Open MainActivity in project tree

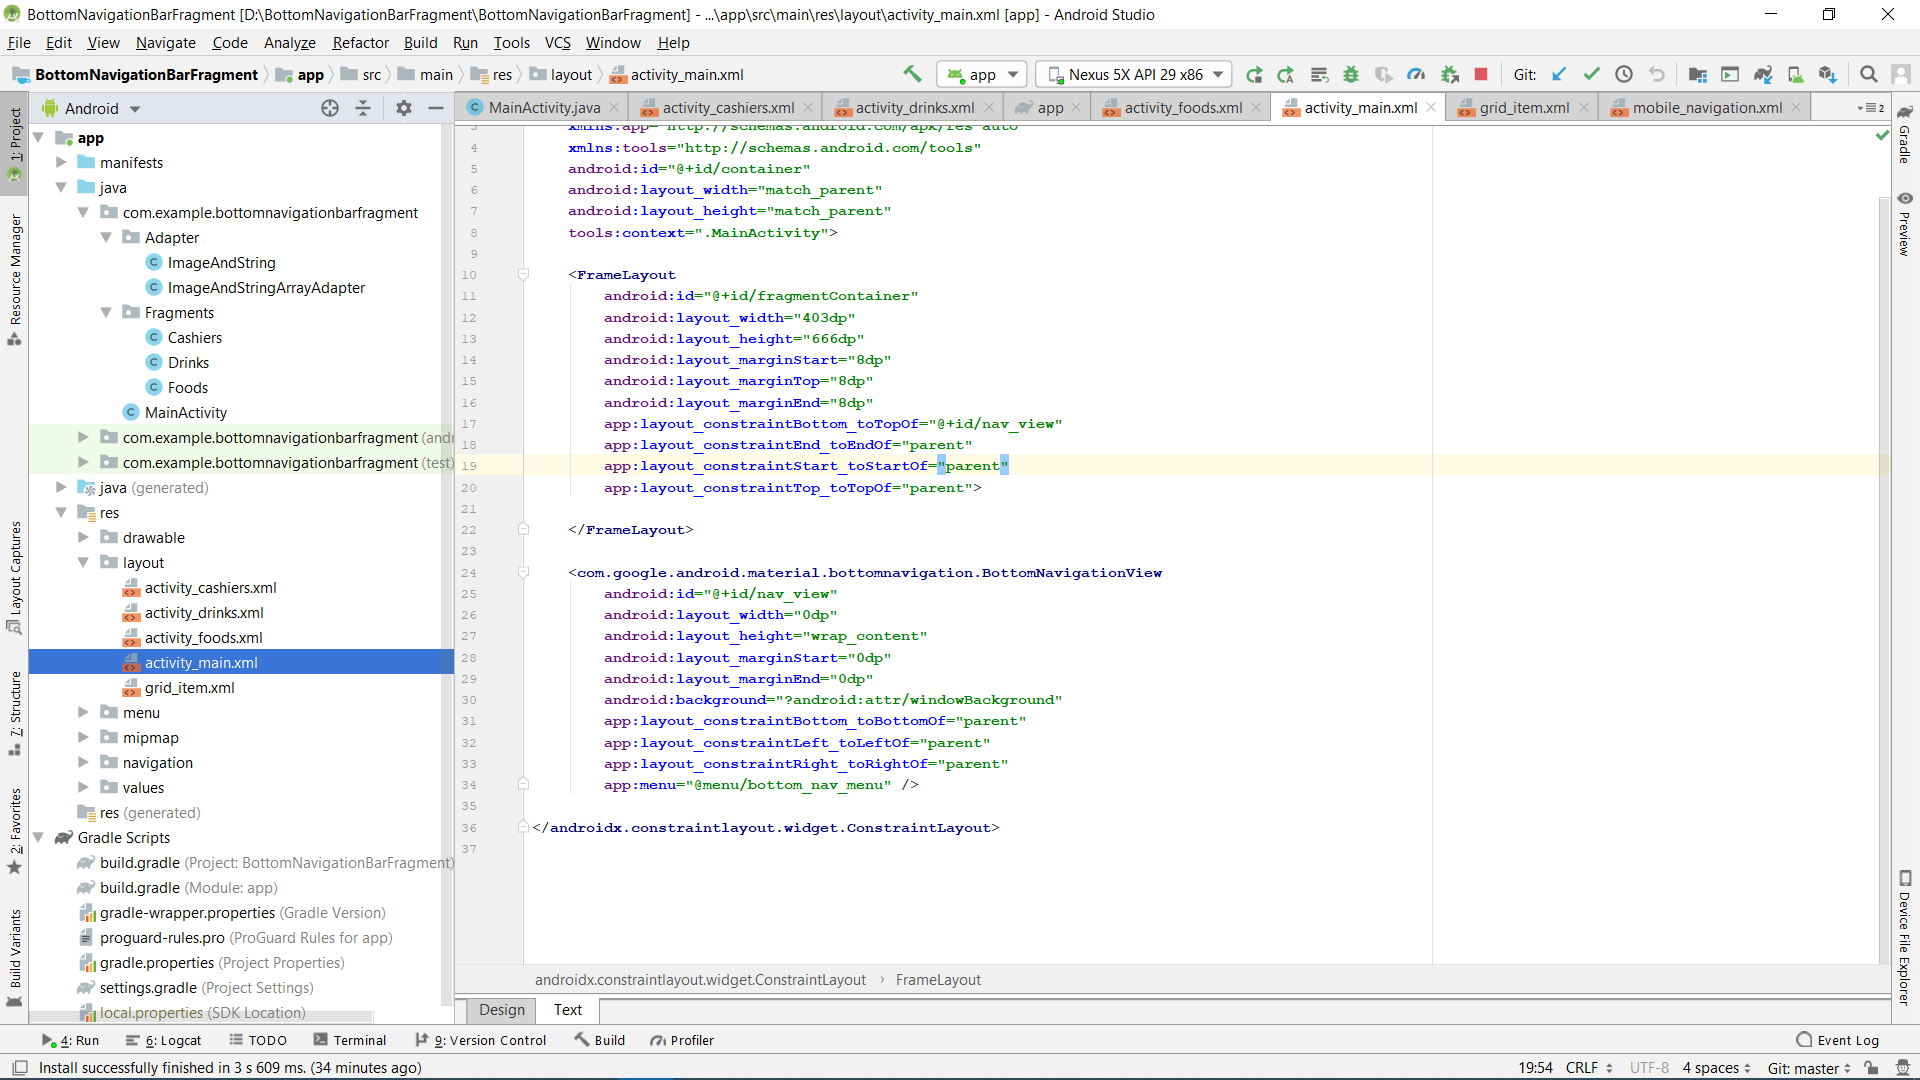click(x=185, y=413)
